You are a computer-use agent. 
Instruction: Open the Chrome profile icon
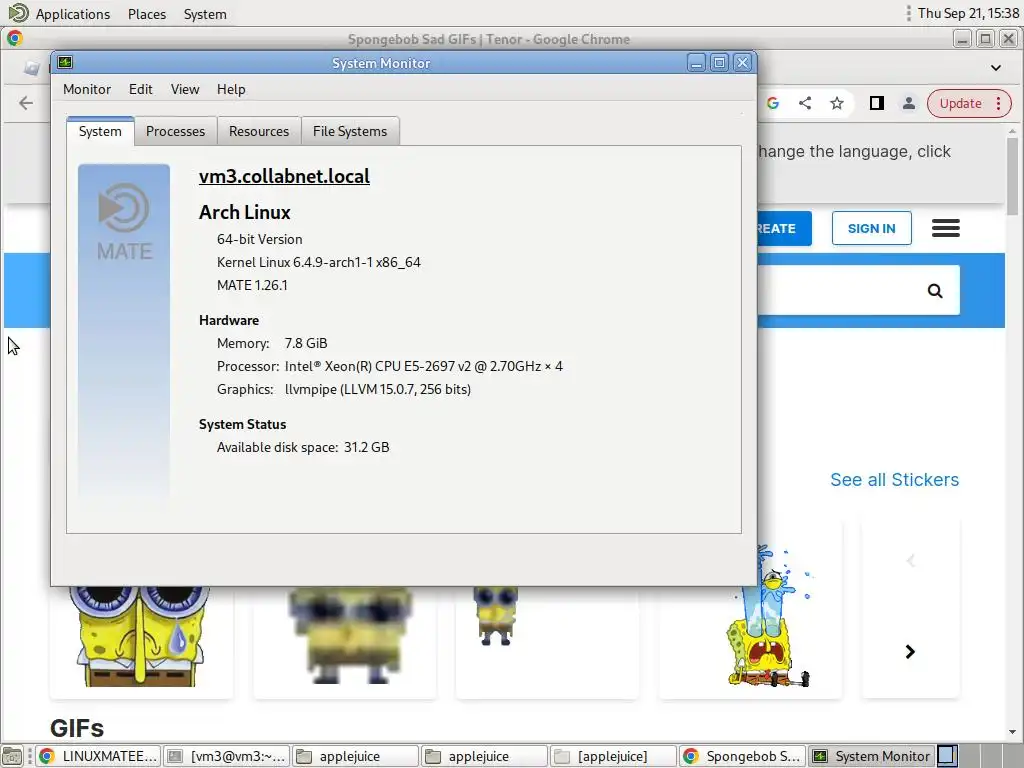[908, 103]
